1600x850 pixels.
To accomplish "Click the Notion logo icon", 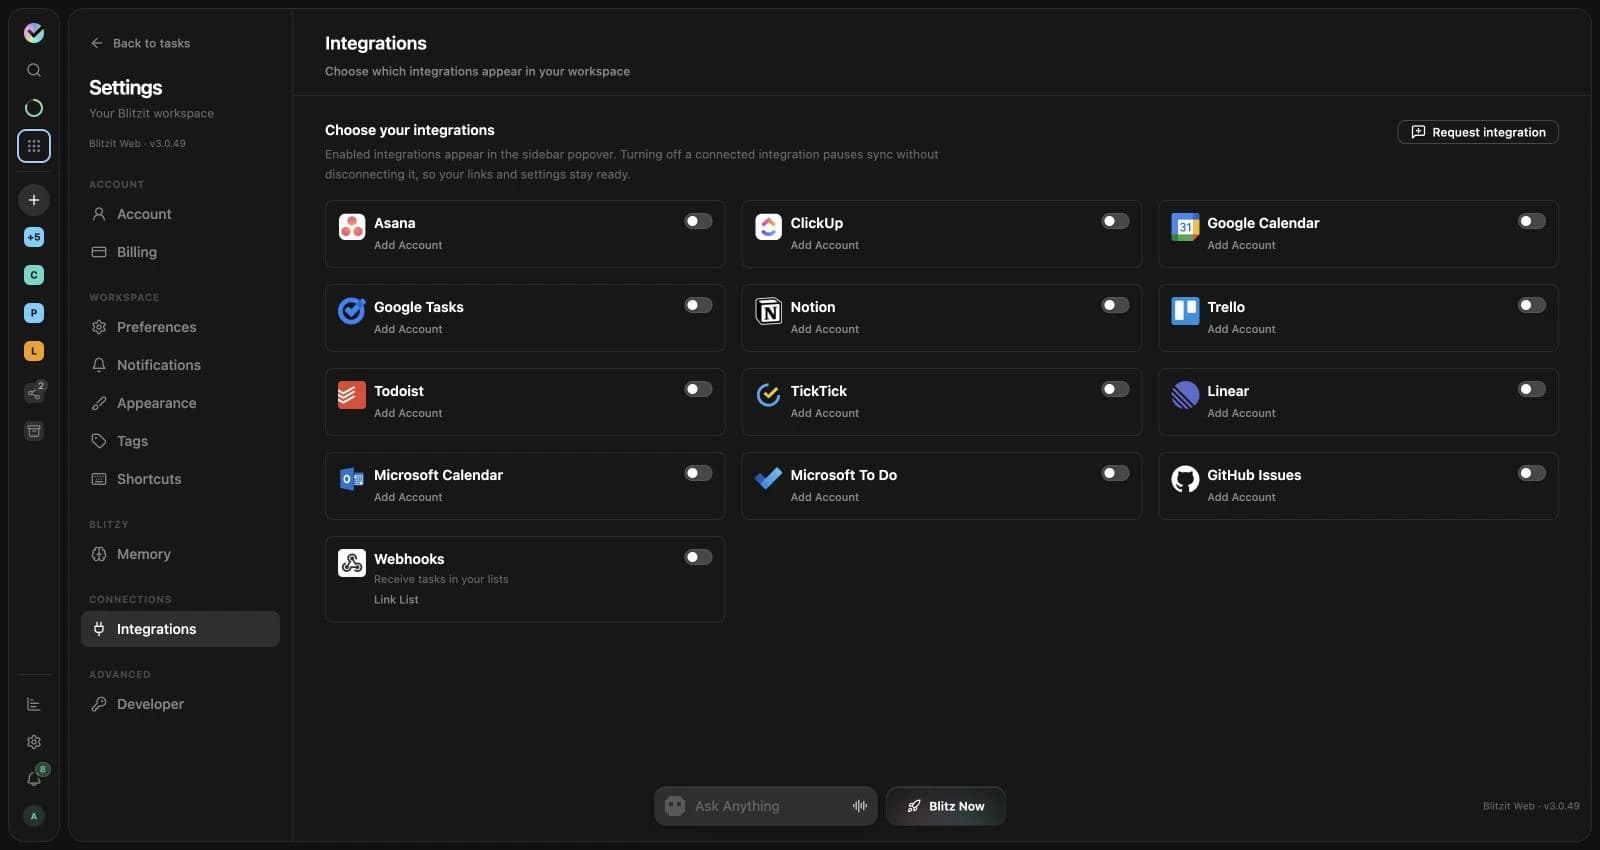I will [768, 311].
